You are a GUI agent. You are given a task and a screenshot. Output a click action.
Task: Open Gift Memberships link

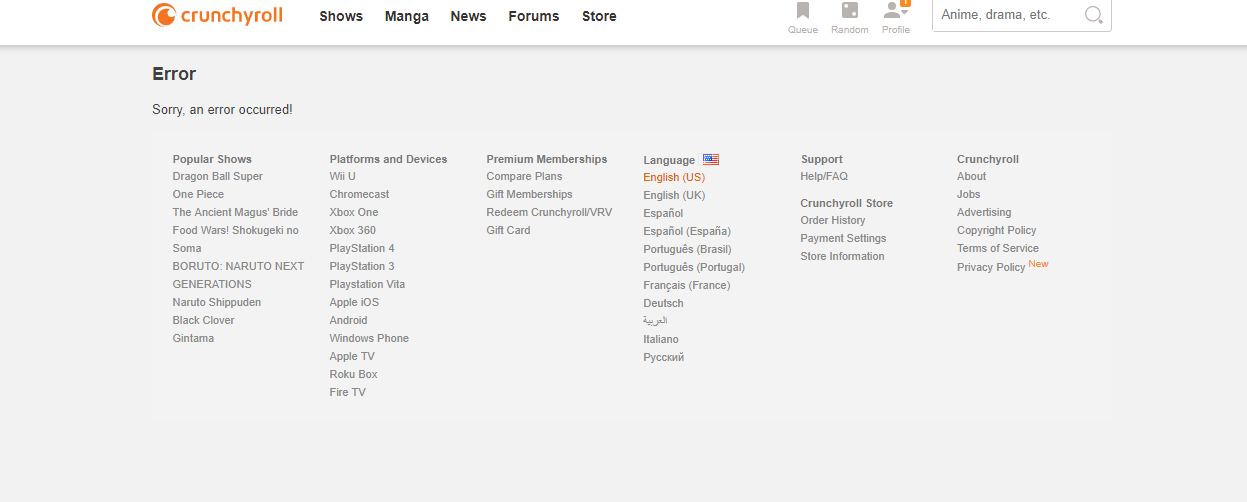pos(529,194)
